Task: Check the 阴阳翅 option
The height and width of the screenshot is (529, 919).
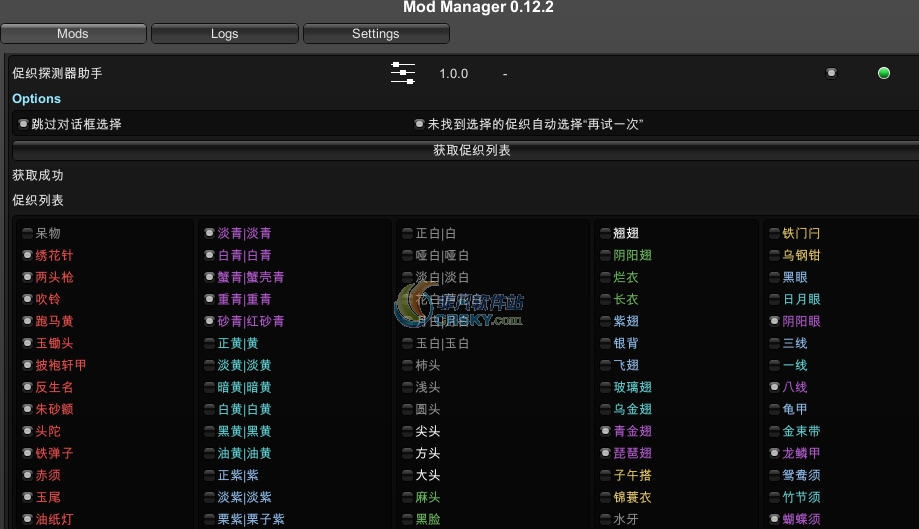Action: (x=605, y=255)
